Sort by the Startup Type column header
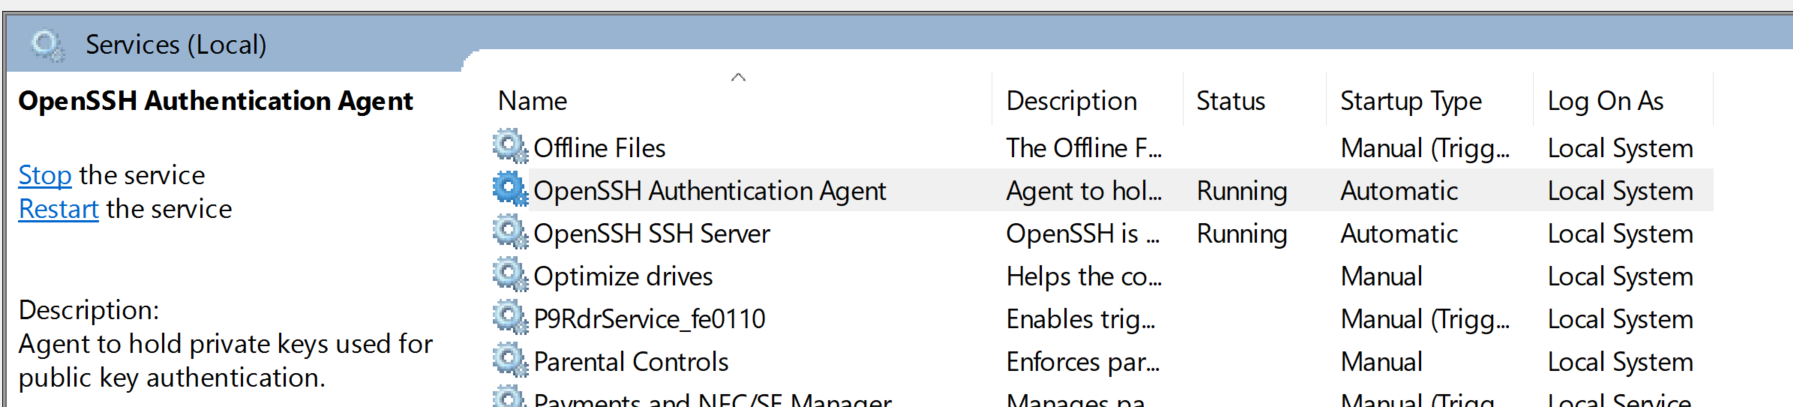The image size is (1793, 407). click(1410, 101)
